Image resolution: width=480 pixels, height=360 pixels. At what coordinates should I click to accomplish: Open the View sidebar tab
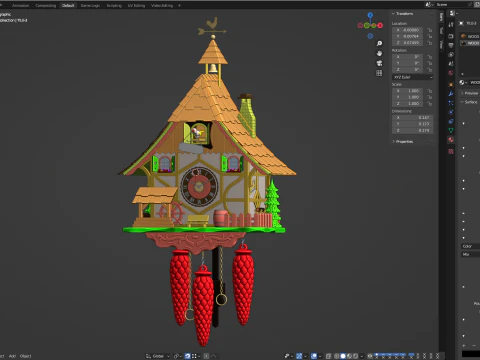click(x=441, y=44)
